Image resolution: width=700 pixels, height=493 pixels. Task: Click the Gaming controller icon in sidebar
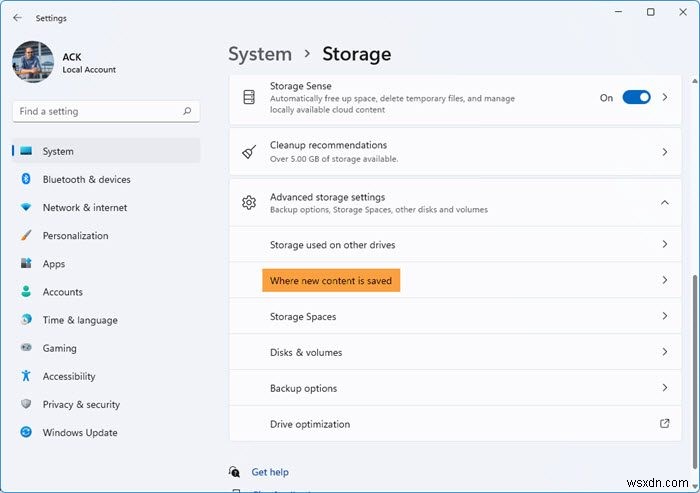pyautogui.click(x=26, y=348)
